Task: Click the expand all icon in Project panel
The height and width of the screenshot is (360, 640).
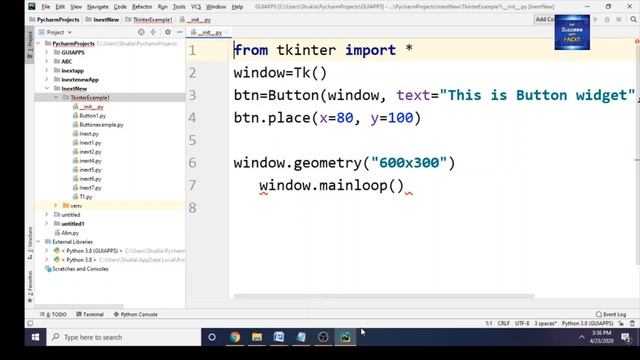Action: 153,32
